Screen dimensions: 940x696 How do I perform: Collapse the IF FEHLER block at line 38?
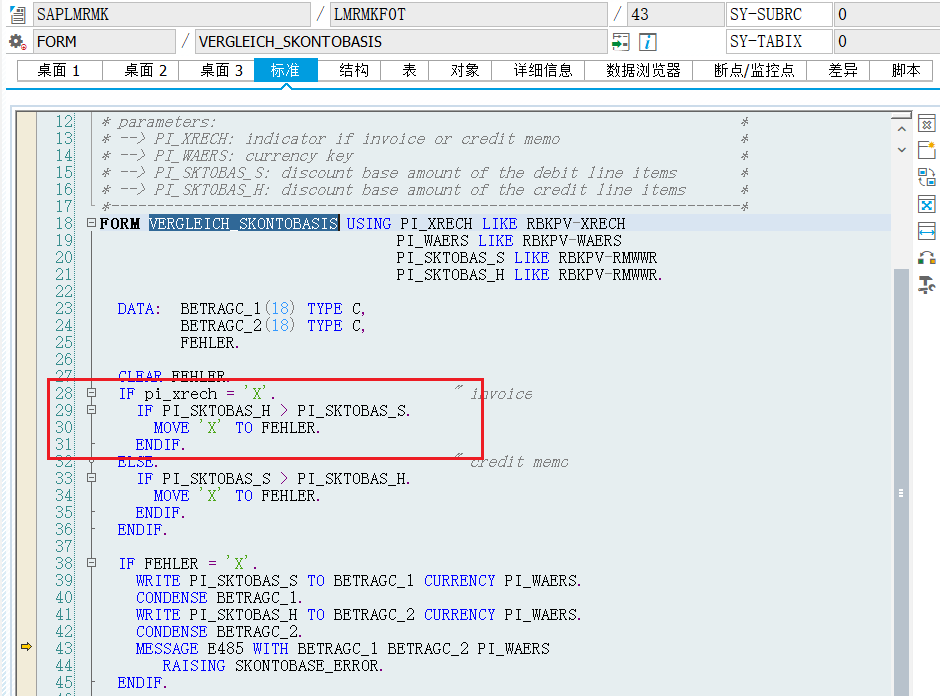[x=91, y=564]
